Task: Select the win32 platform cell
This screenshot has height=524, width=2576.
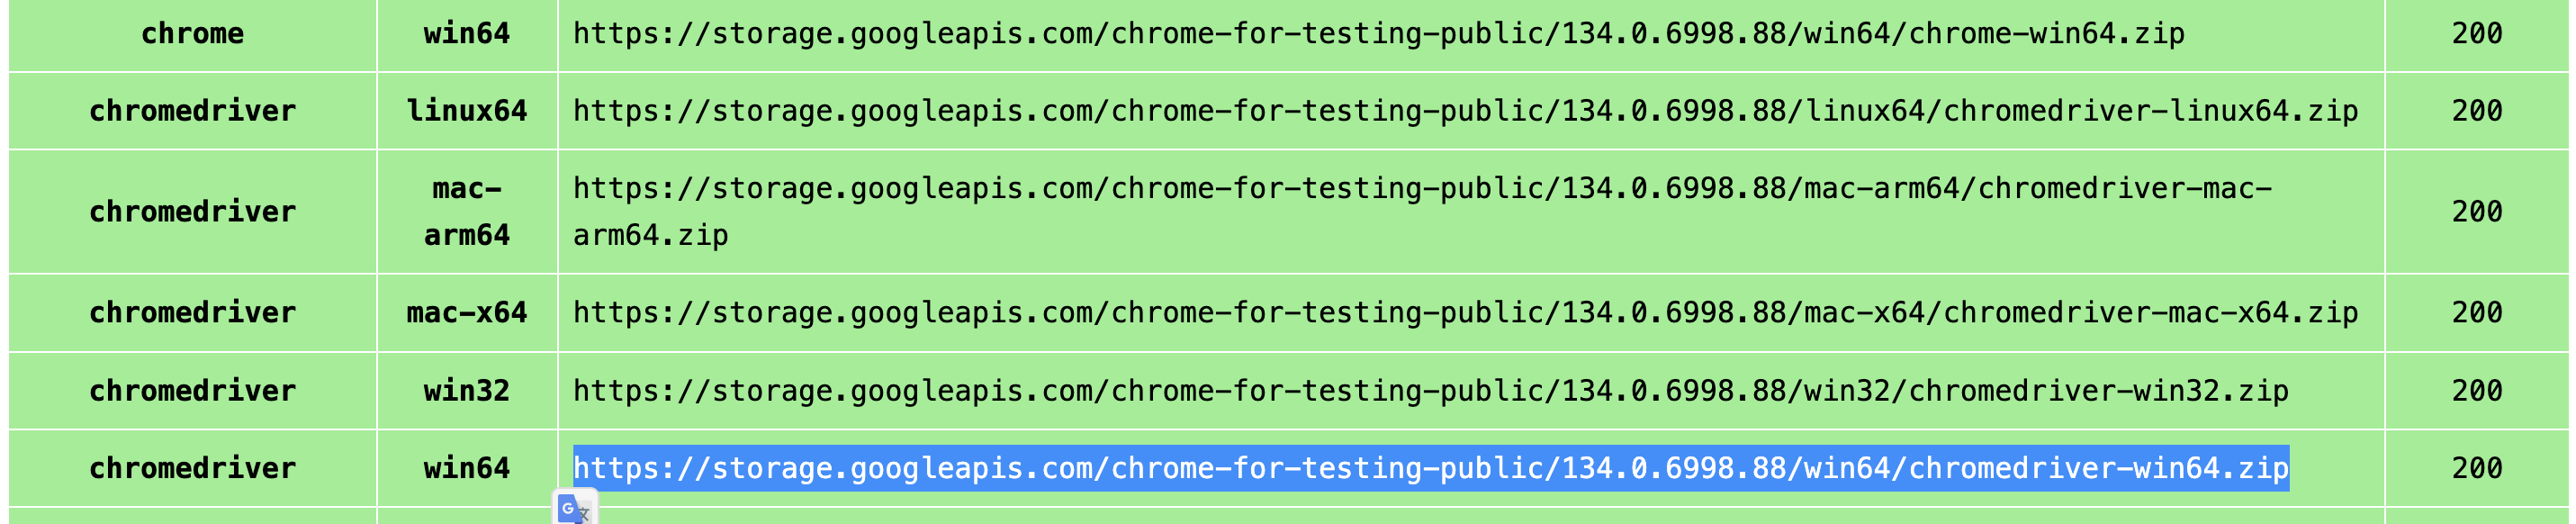Action: 467,391
